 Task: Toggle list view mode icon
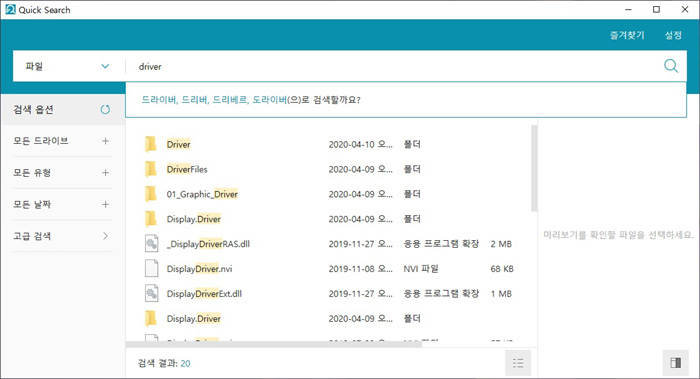pos(518,363)
